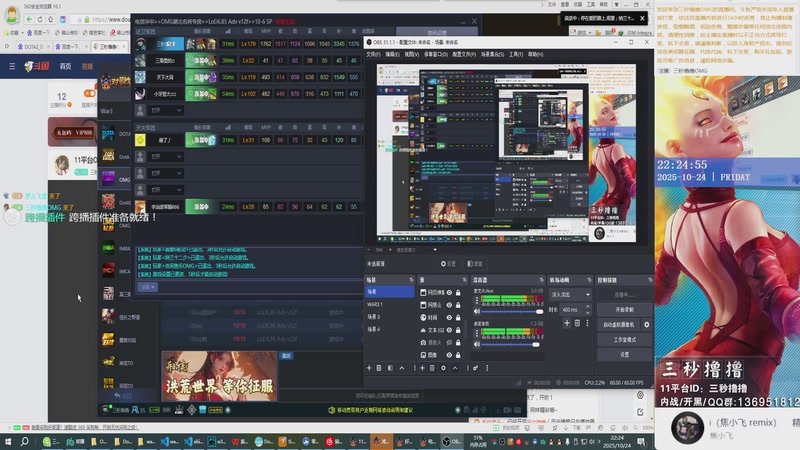Mute 桌面音频 speaker icon
Viewport: 800px width, 450px height.
tap(477, 344)
